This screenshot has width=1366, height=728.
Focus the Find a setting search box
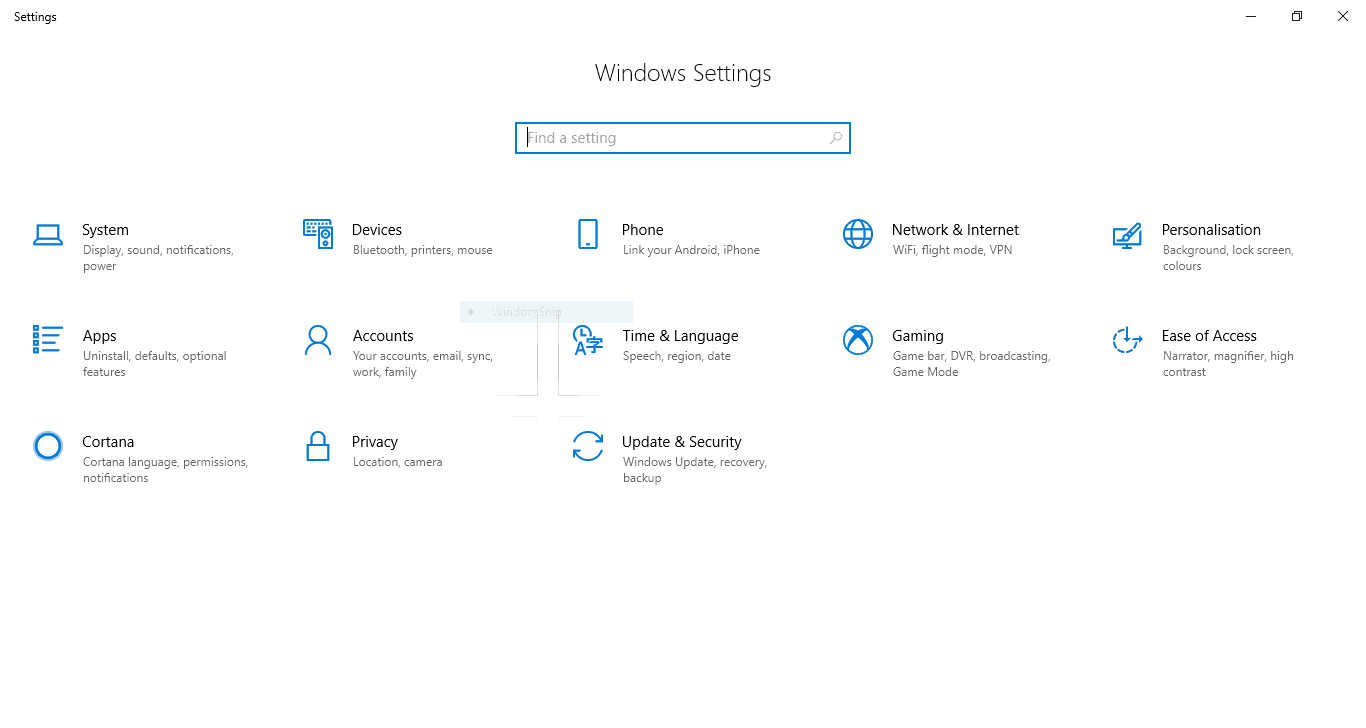click(x=683, y=138)
